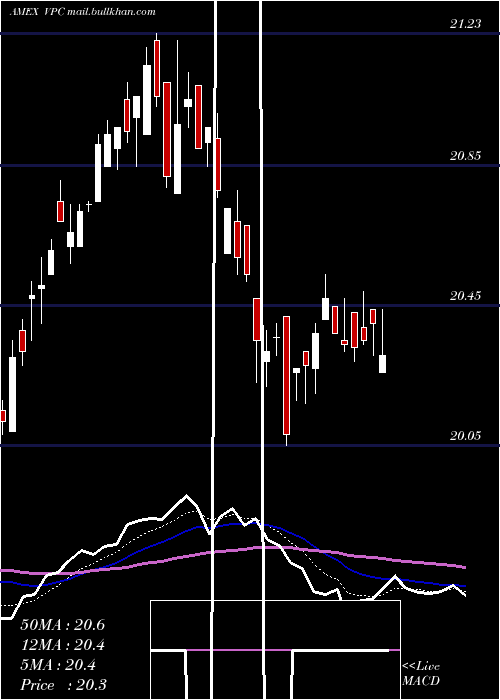The height and width of the screenshot is (700, 500).
Task: Click the 20.05 price level label
Action: pos(466,436)
